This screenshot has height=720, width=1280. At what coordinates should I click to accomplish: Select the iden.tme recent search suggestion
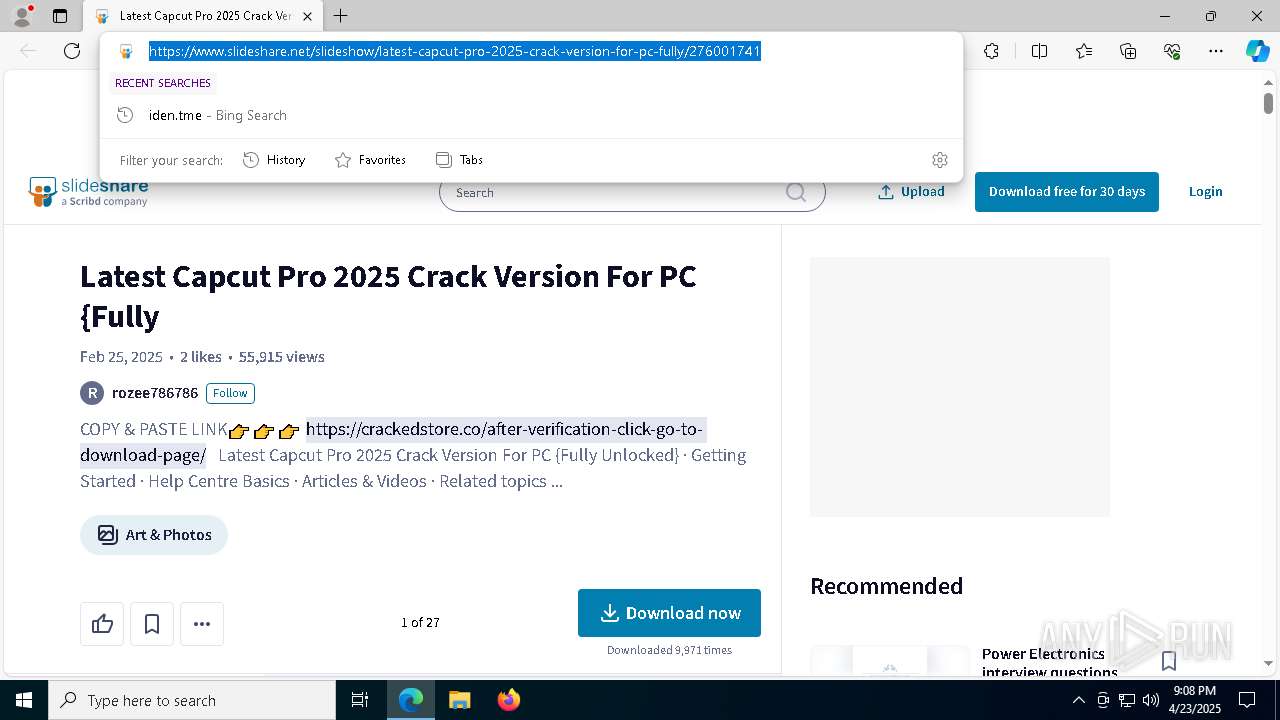point(531,115)
